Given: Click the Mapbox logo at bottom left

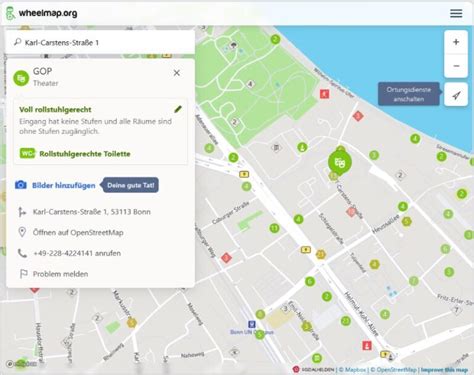Looking at the screenshot, I should click(22, 364).
